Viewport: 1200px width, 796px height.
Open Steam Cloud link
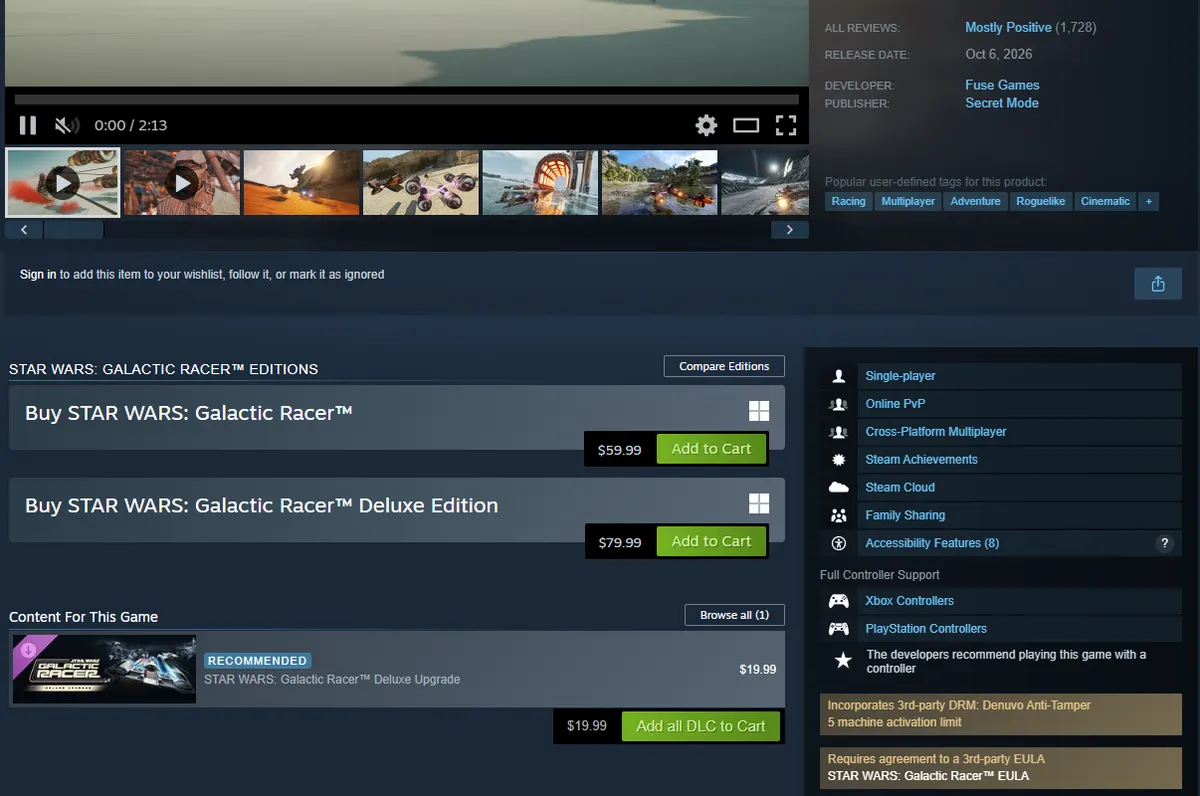[x=900, y=488]
